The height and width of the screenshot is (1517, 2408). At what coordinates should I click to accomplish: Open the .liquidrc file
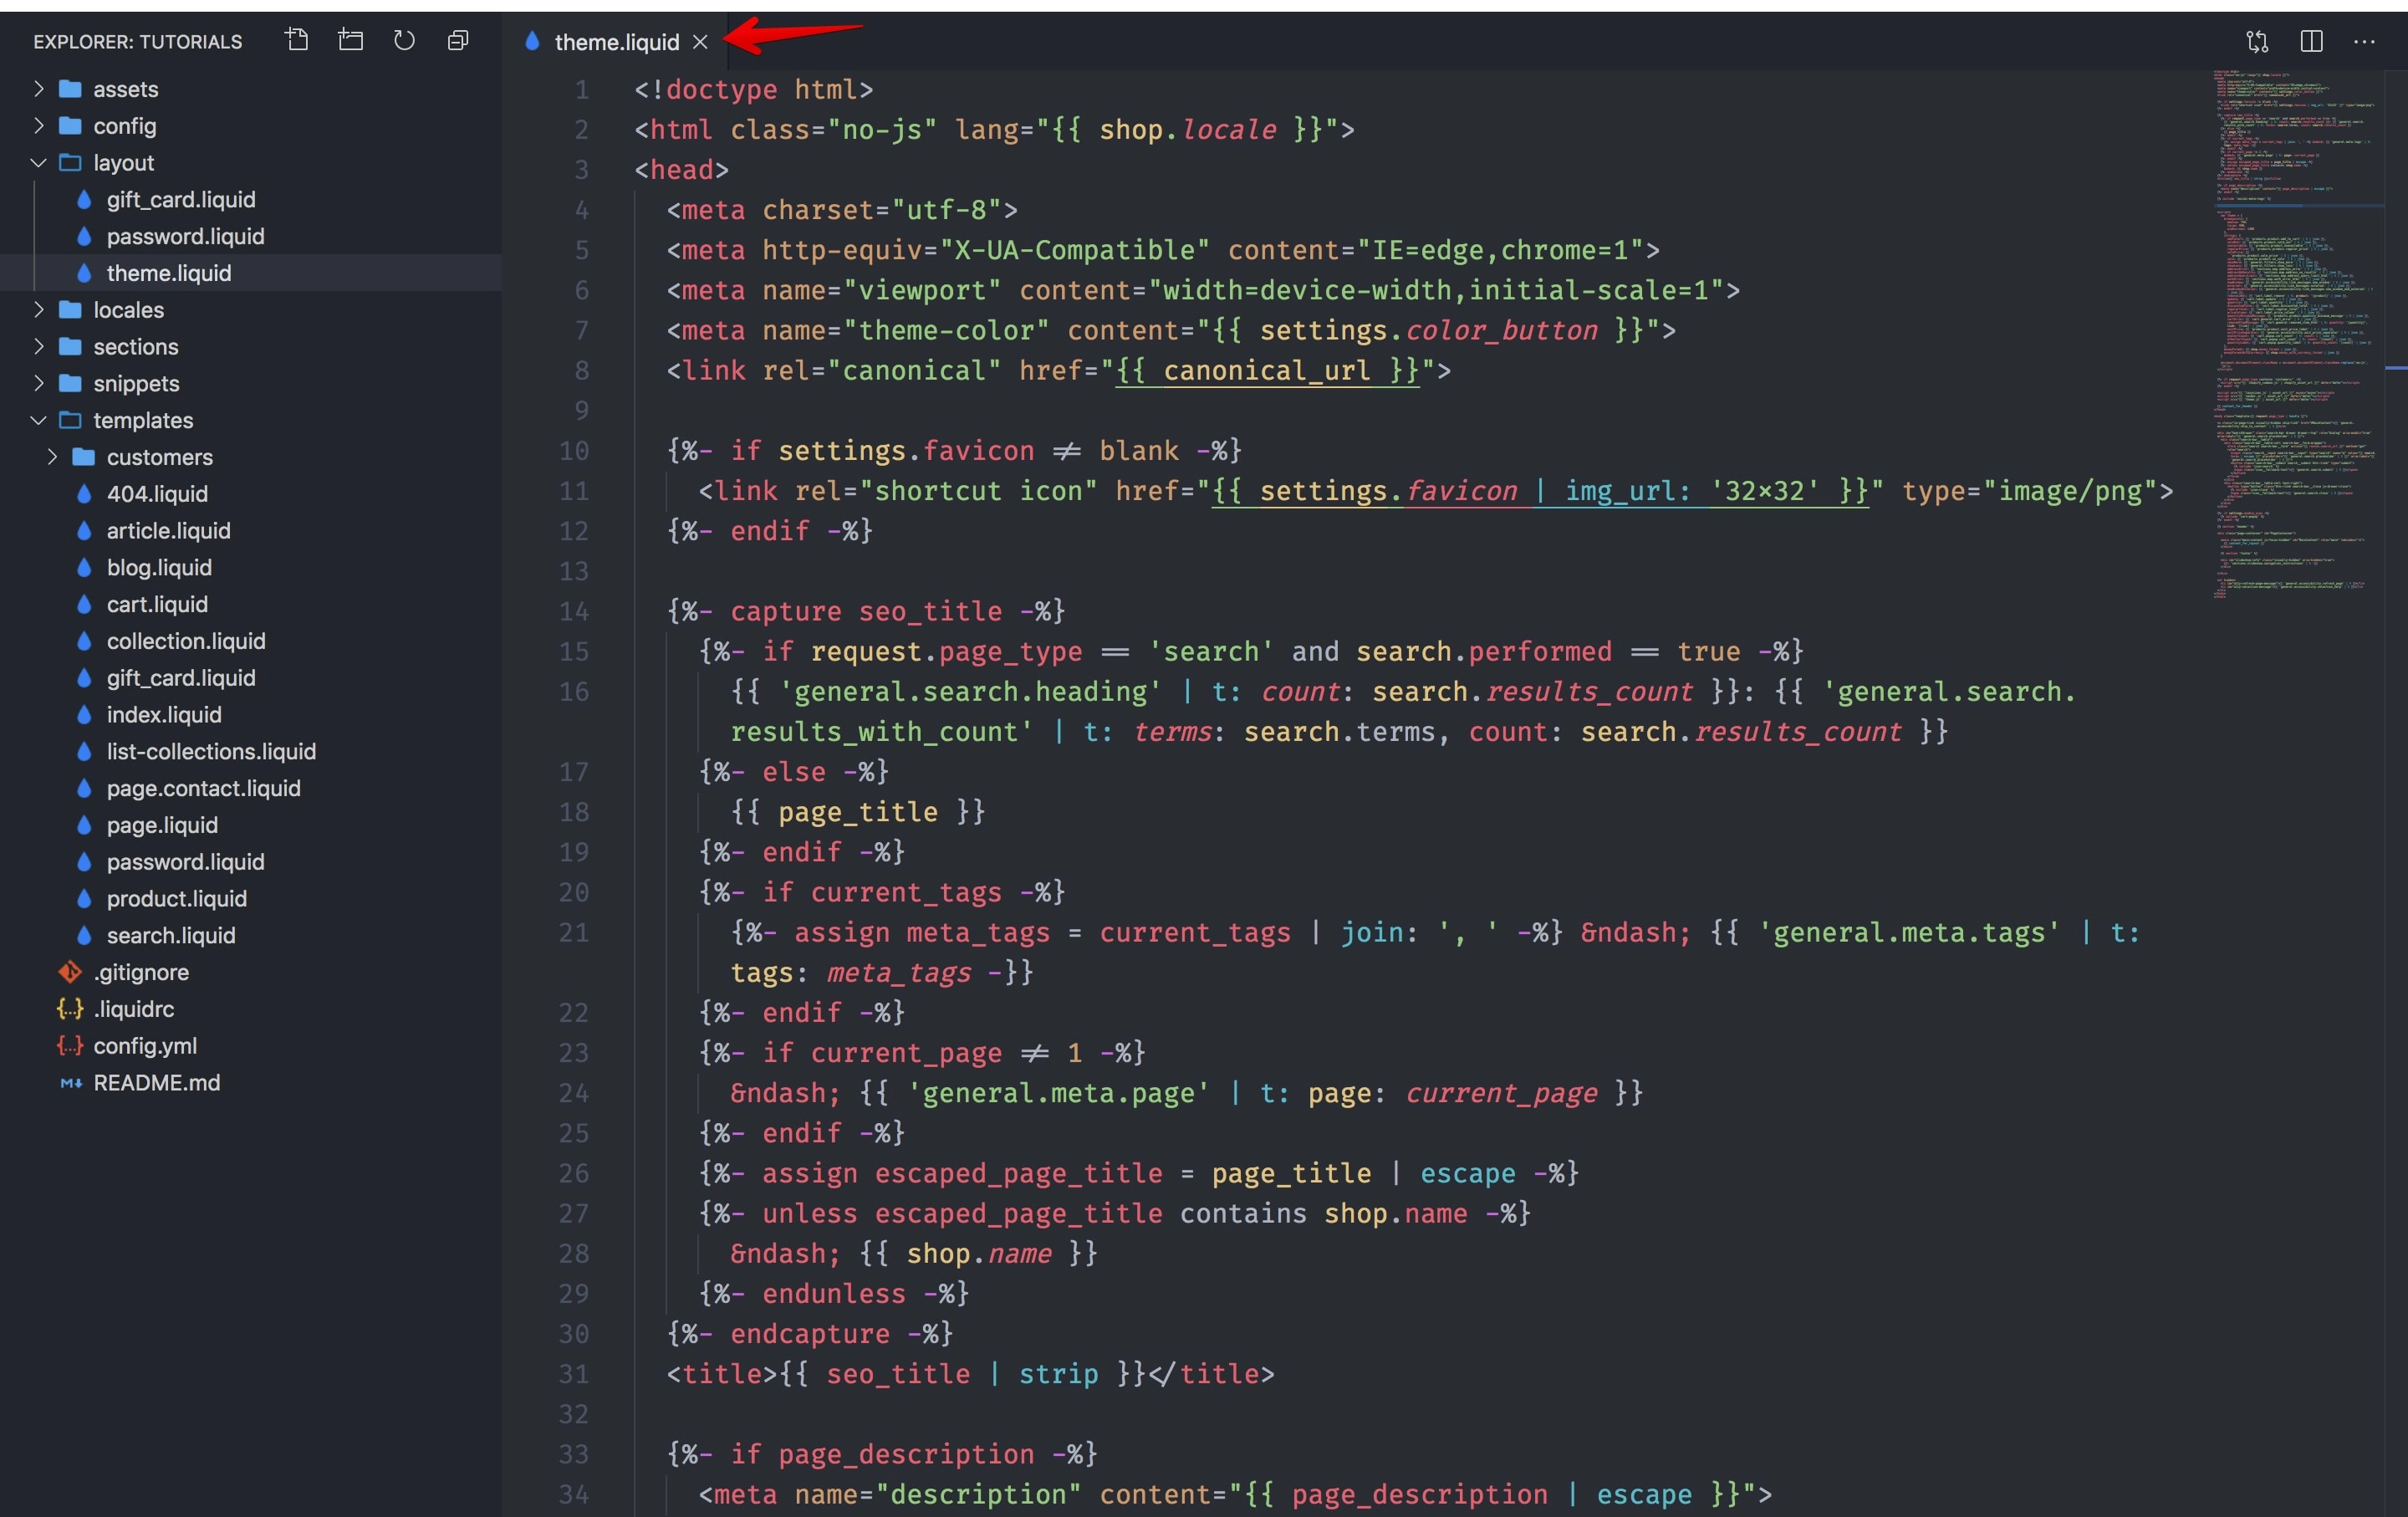click(250, 1009)
